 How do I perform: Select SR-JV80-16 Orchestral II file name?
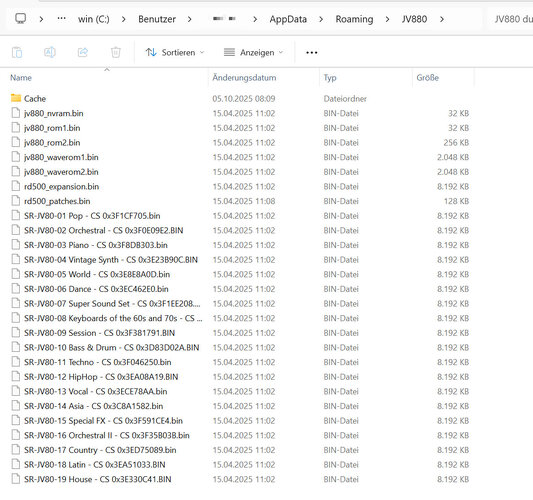pyautogui.click(x=107, y=435)
